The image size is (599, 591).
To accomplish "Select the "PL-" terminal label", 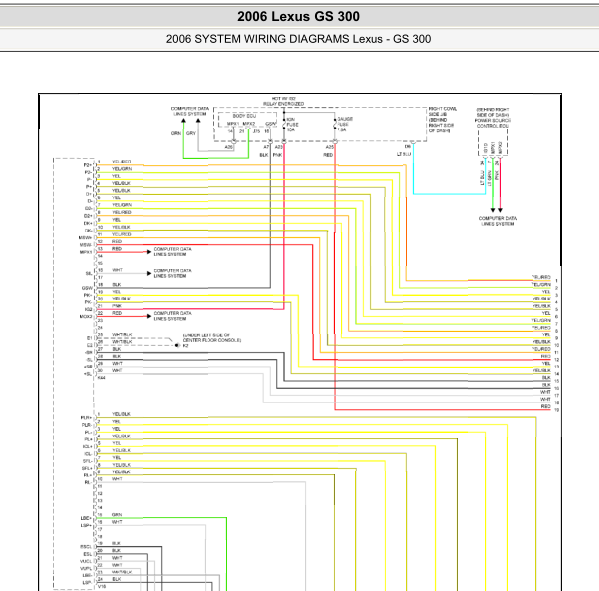I will tap(88, 432).
